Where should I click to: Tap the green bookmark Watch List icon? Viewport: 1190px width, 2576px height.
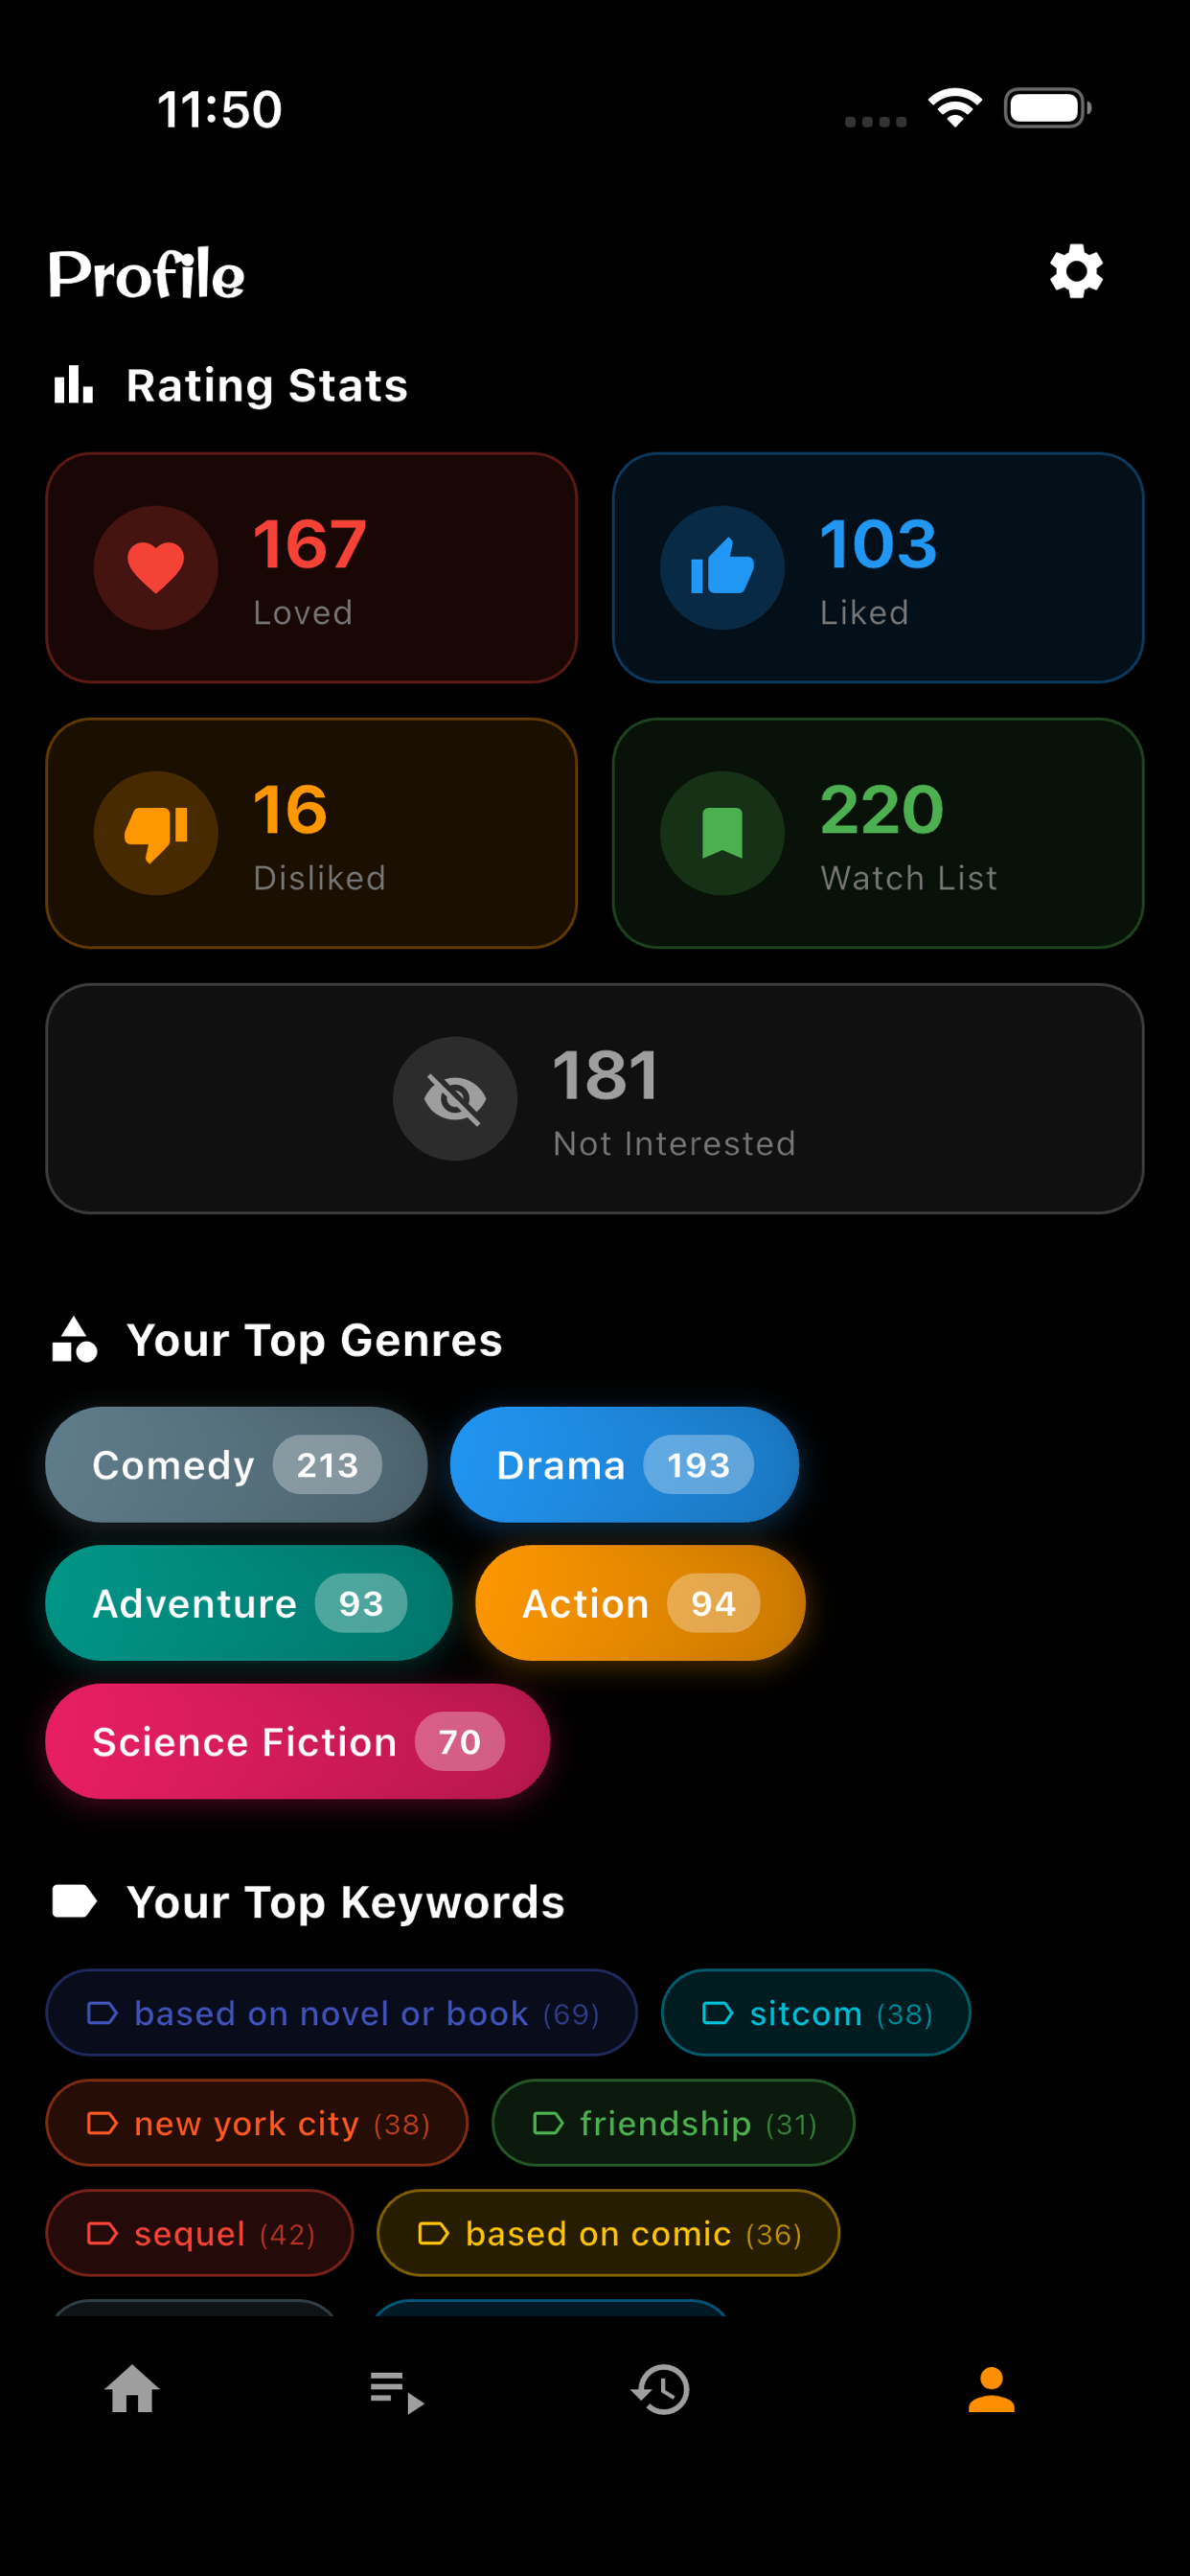coord(722,833)
